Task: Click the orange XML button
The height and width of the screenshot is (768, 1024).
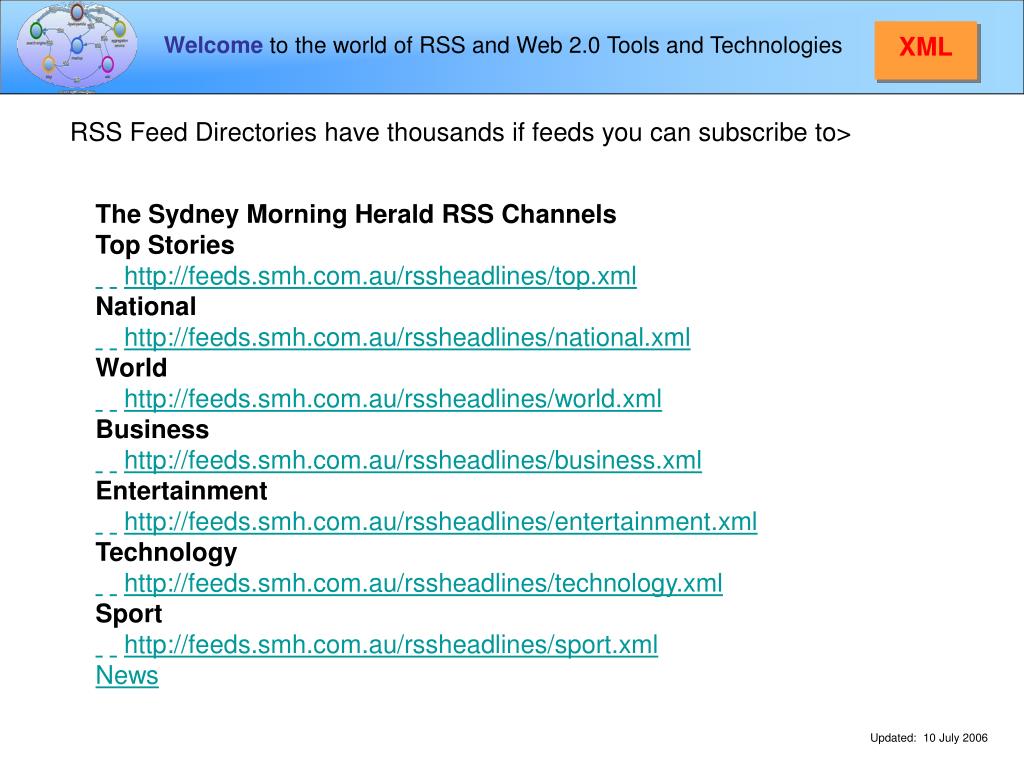Action: (926, 50)
